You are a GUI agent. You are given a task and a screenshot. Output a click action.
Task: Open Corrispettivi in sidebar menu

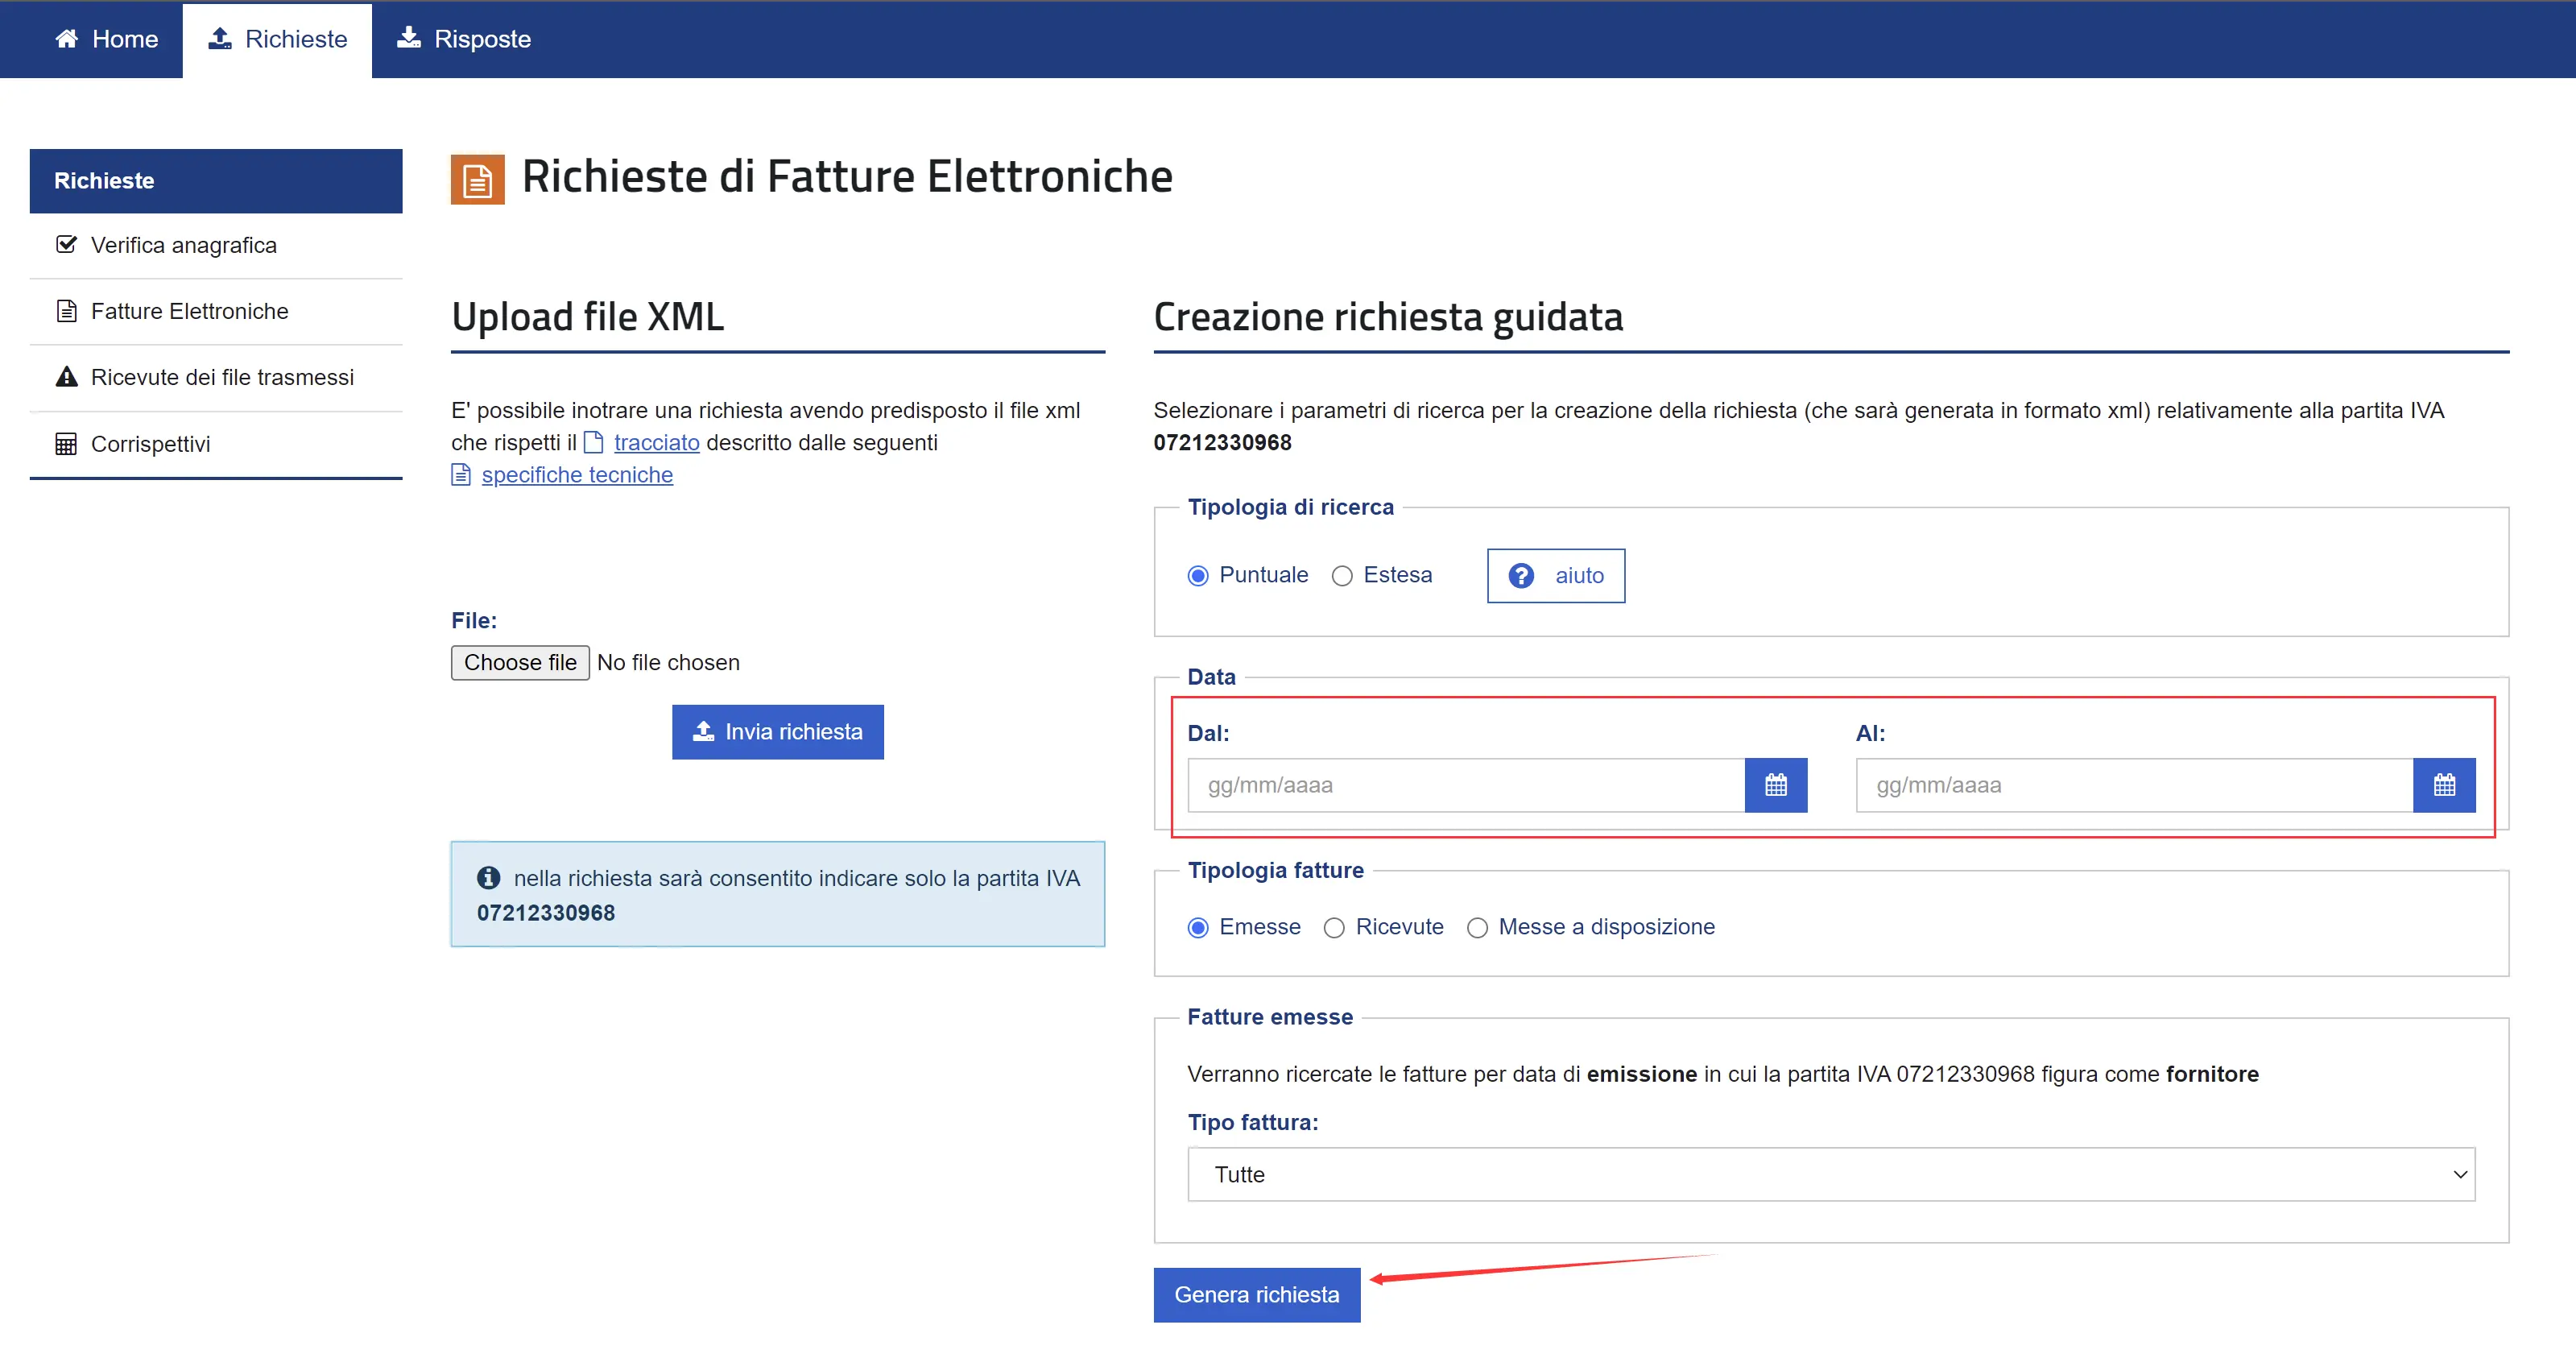pos(150,444)
